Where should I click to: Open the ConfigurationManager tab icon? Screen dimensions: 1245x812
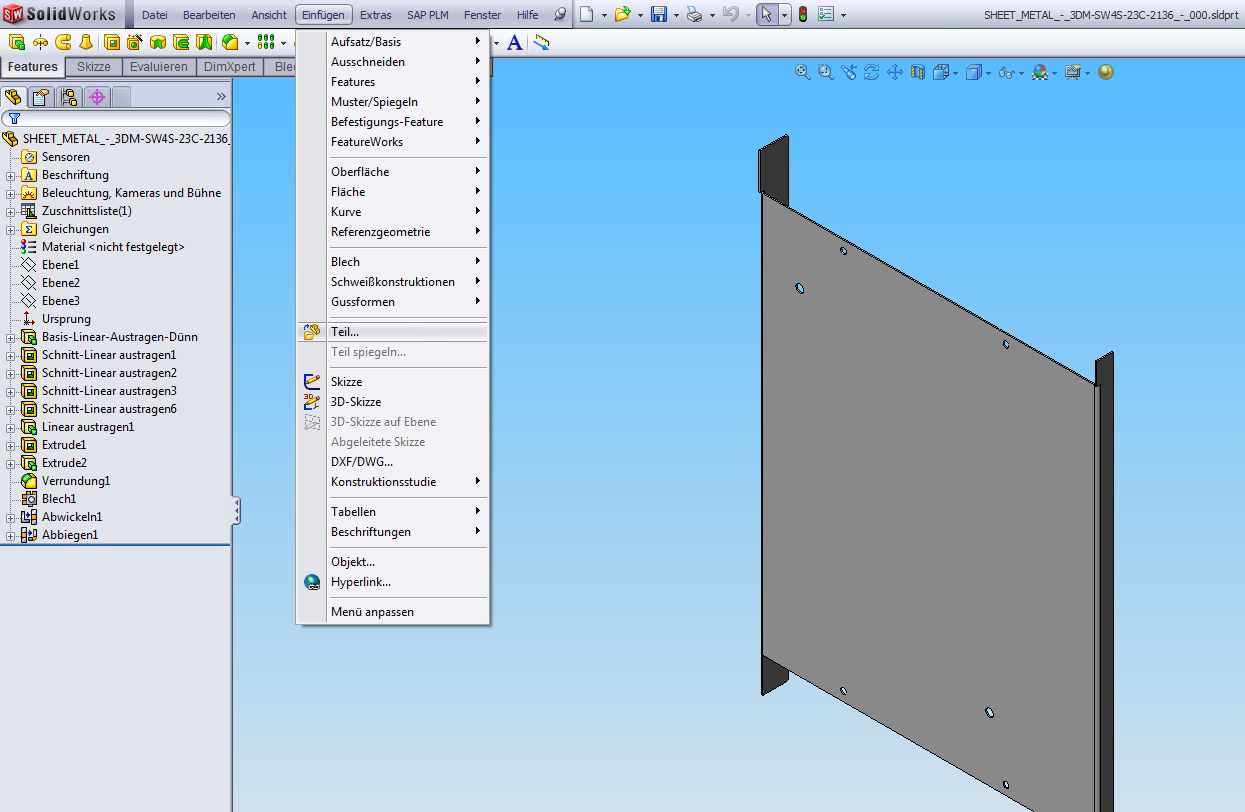click(68, 97)
